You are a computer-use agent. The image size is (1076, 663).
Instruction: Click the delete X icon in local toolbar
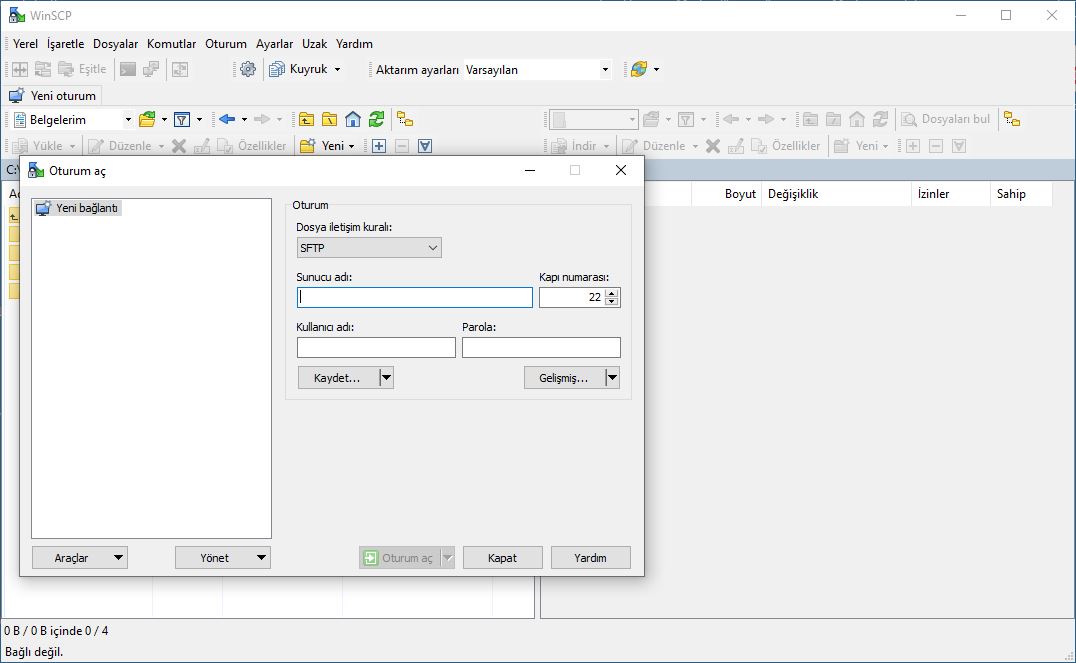(179, 146)
